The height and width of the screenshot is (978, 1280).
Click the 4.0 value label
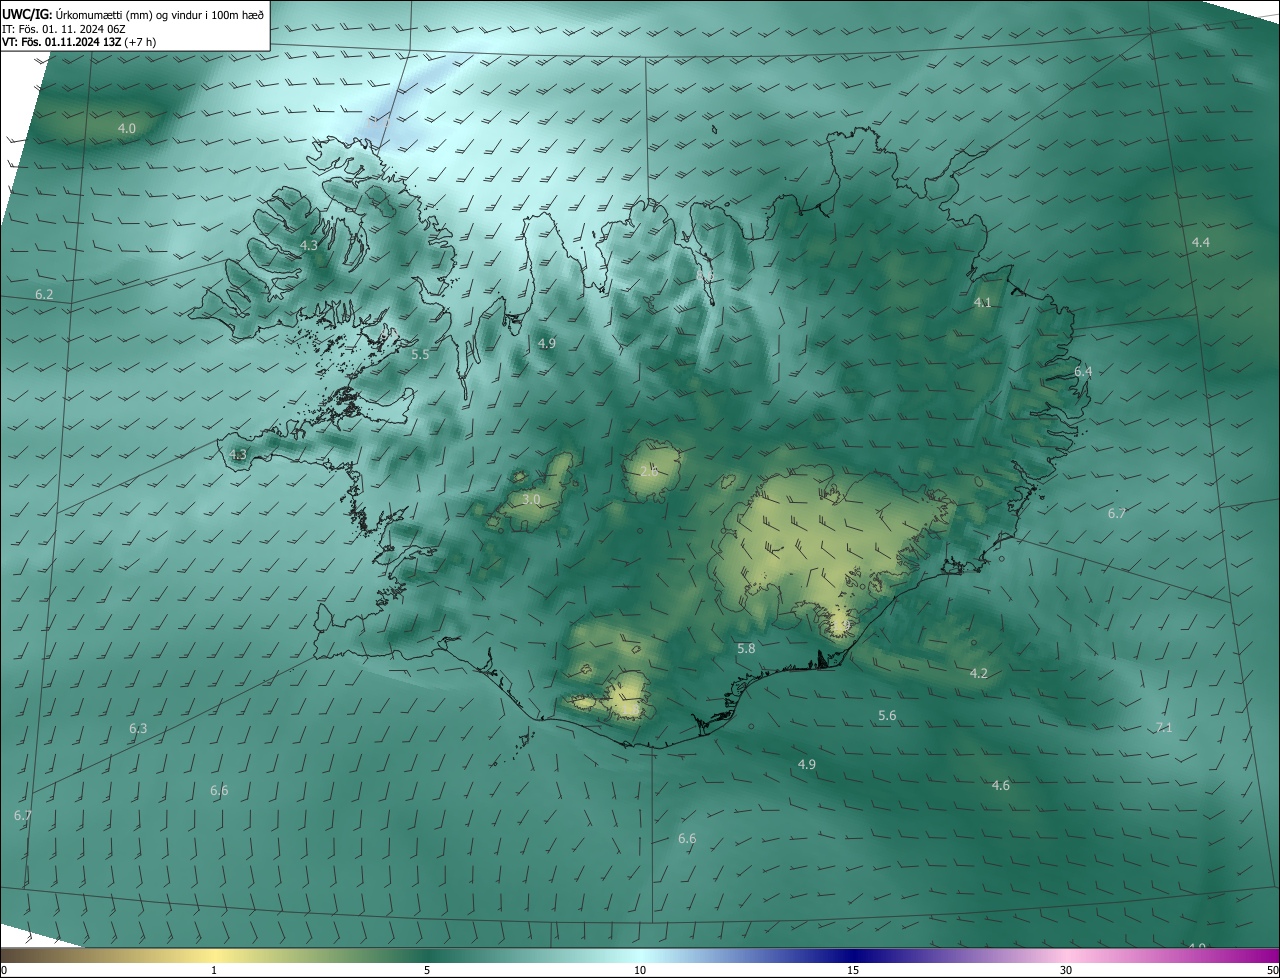127,129
